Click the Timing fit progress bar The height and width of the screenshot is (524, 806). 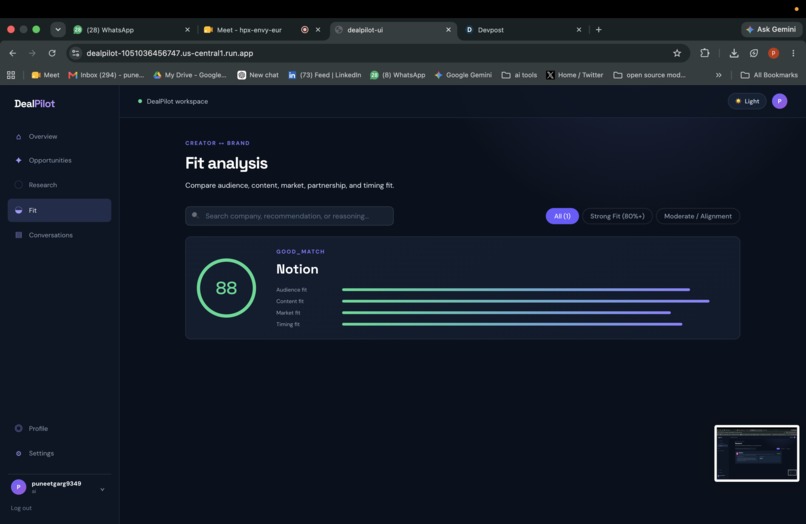pos(512,324)
